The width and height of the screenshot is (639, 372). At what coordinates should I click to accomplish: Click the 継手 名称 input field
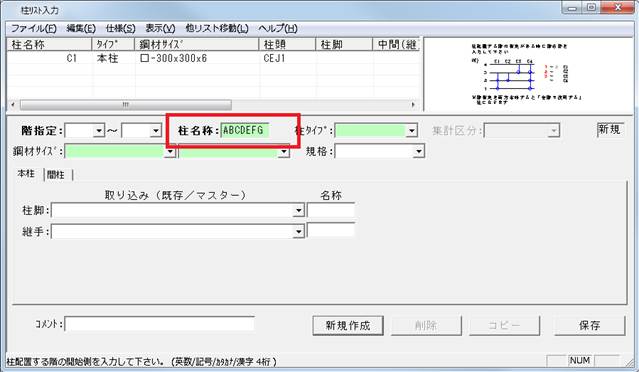pos(331,231)
